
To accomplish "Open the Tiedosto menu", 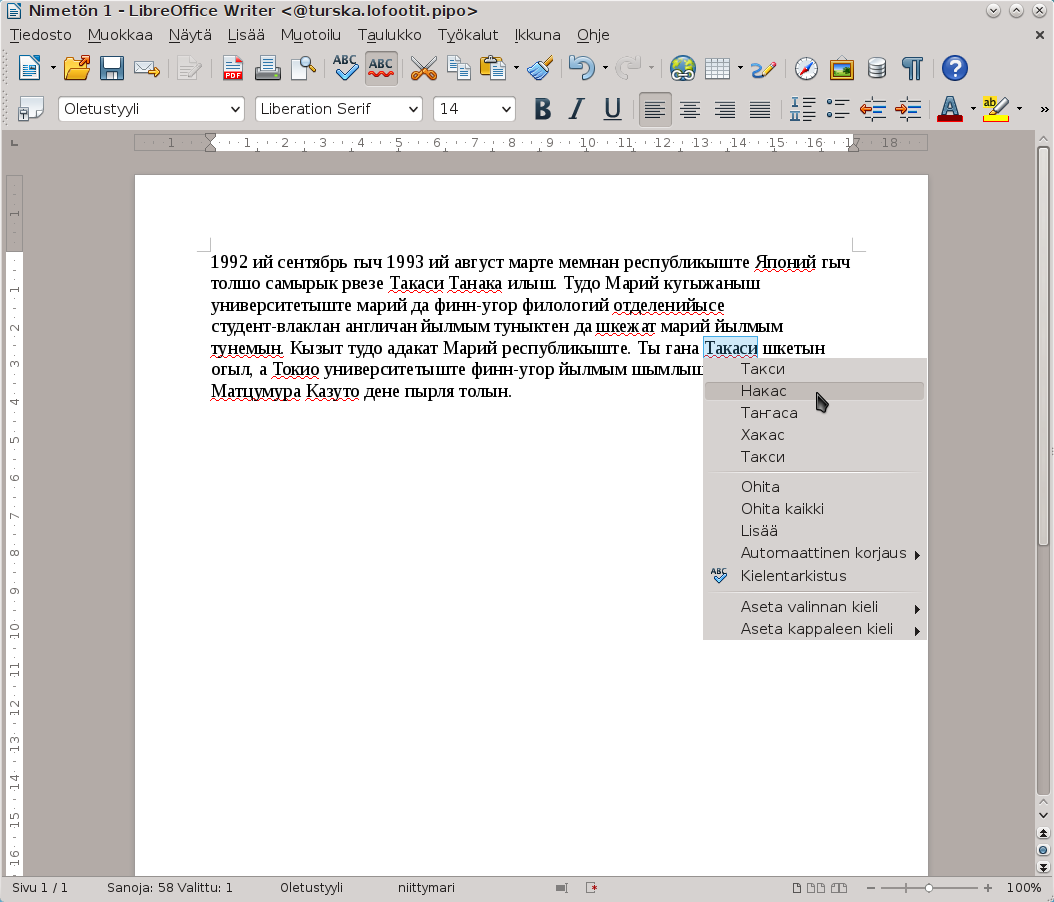I will pos(40,35).
